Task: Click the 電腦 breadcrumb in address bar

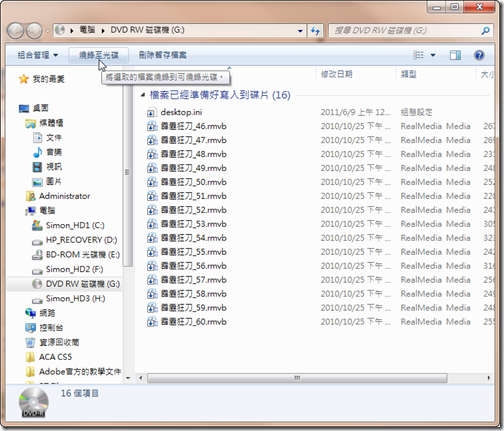Action: coord(87,30)
